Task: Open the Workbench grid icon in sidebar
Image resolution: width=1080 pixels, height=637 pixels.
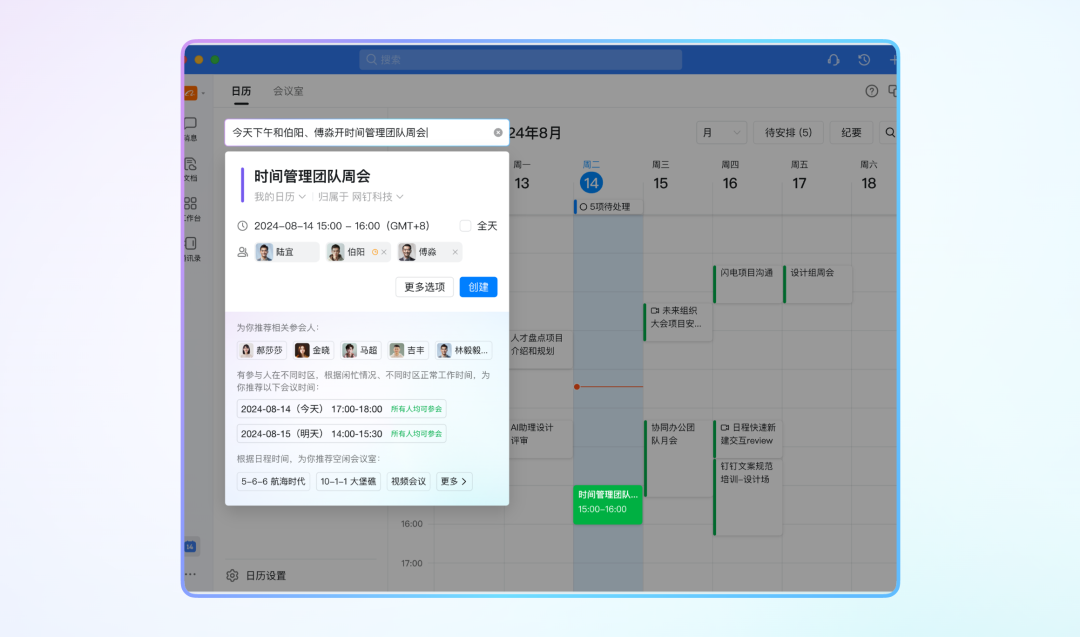Action: 190,203
